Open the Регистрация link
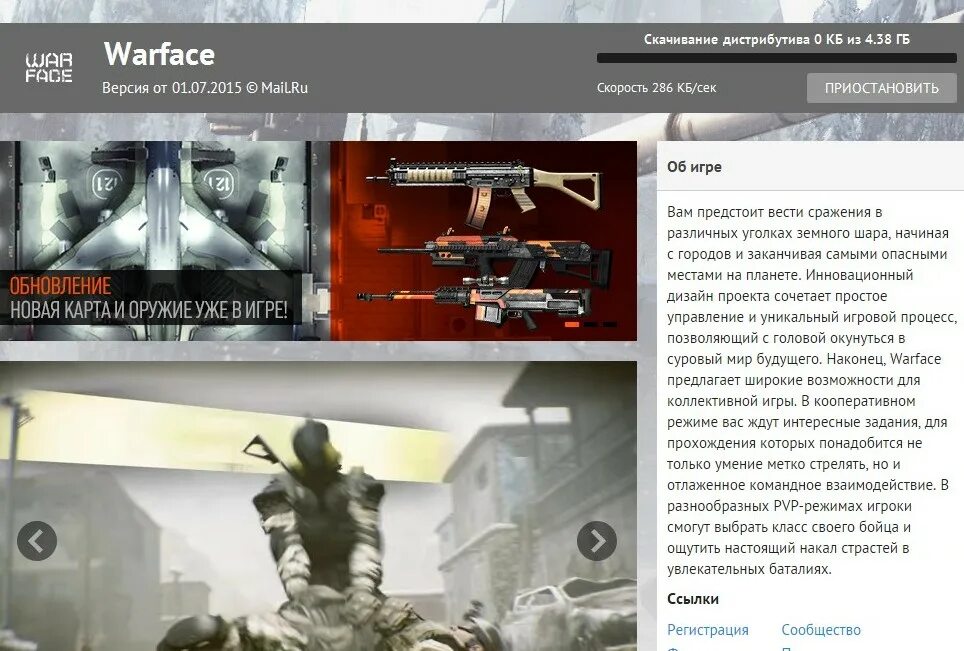Image resolution: width=964 pixels, height=651 pixels. (709, 630)
